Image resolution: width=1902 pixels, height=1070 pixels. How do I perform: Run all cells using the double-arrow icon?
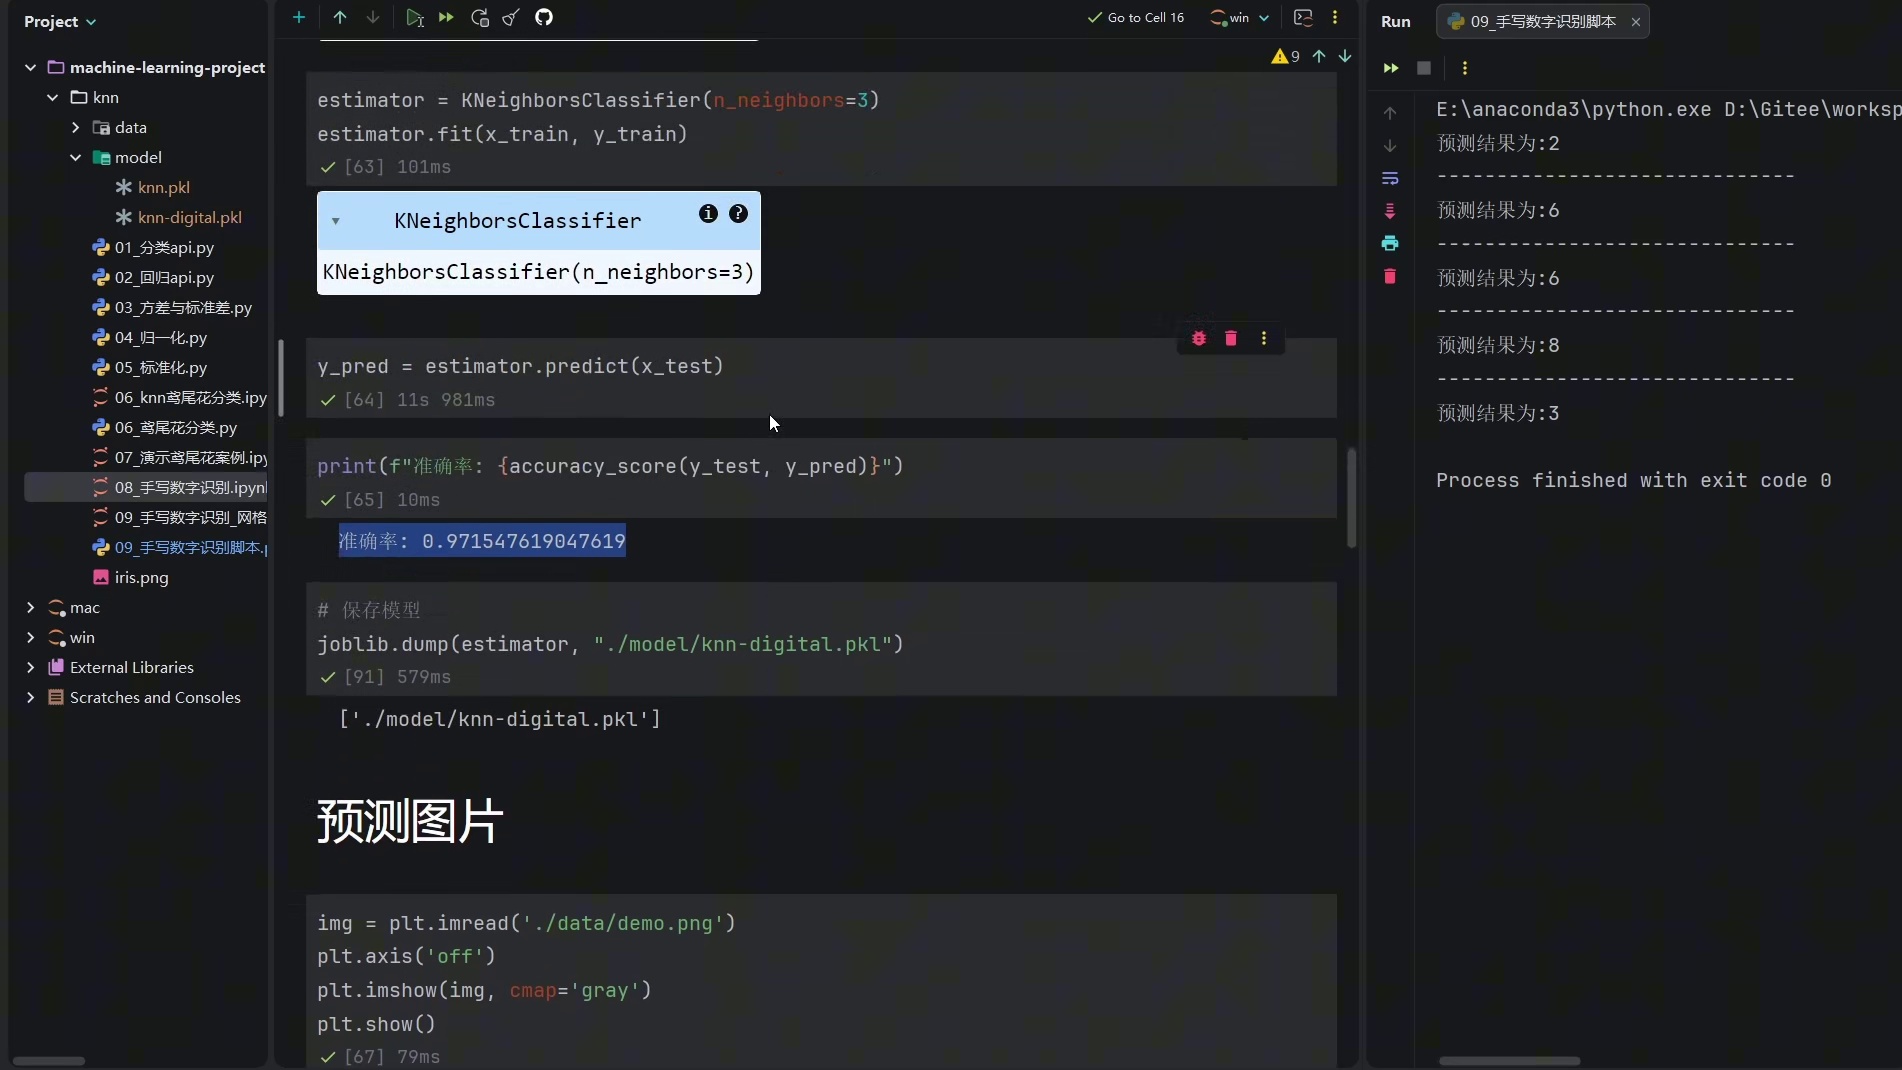(446, 17)
